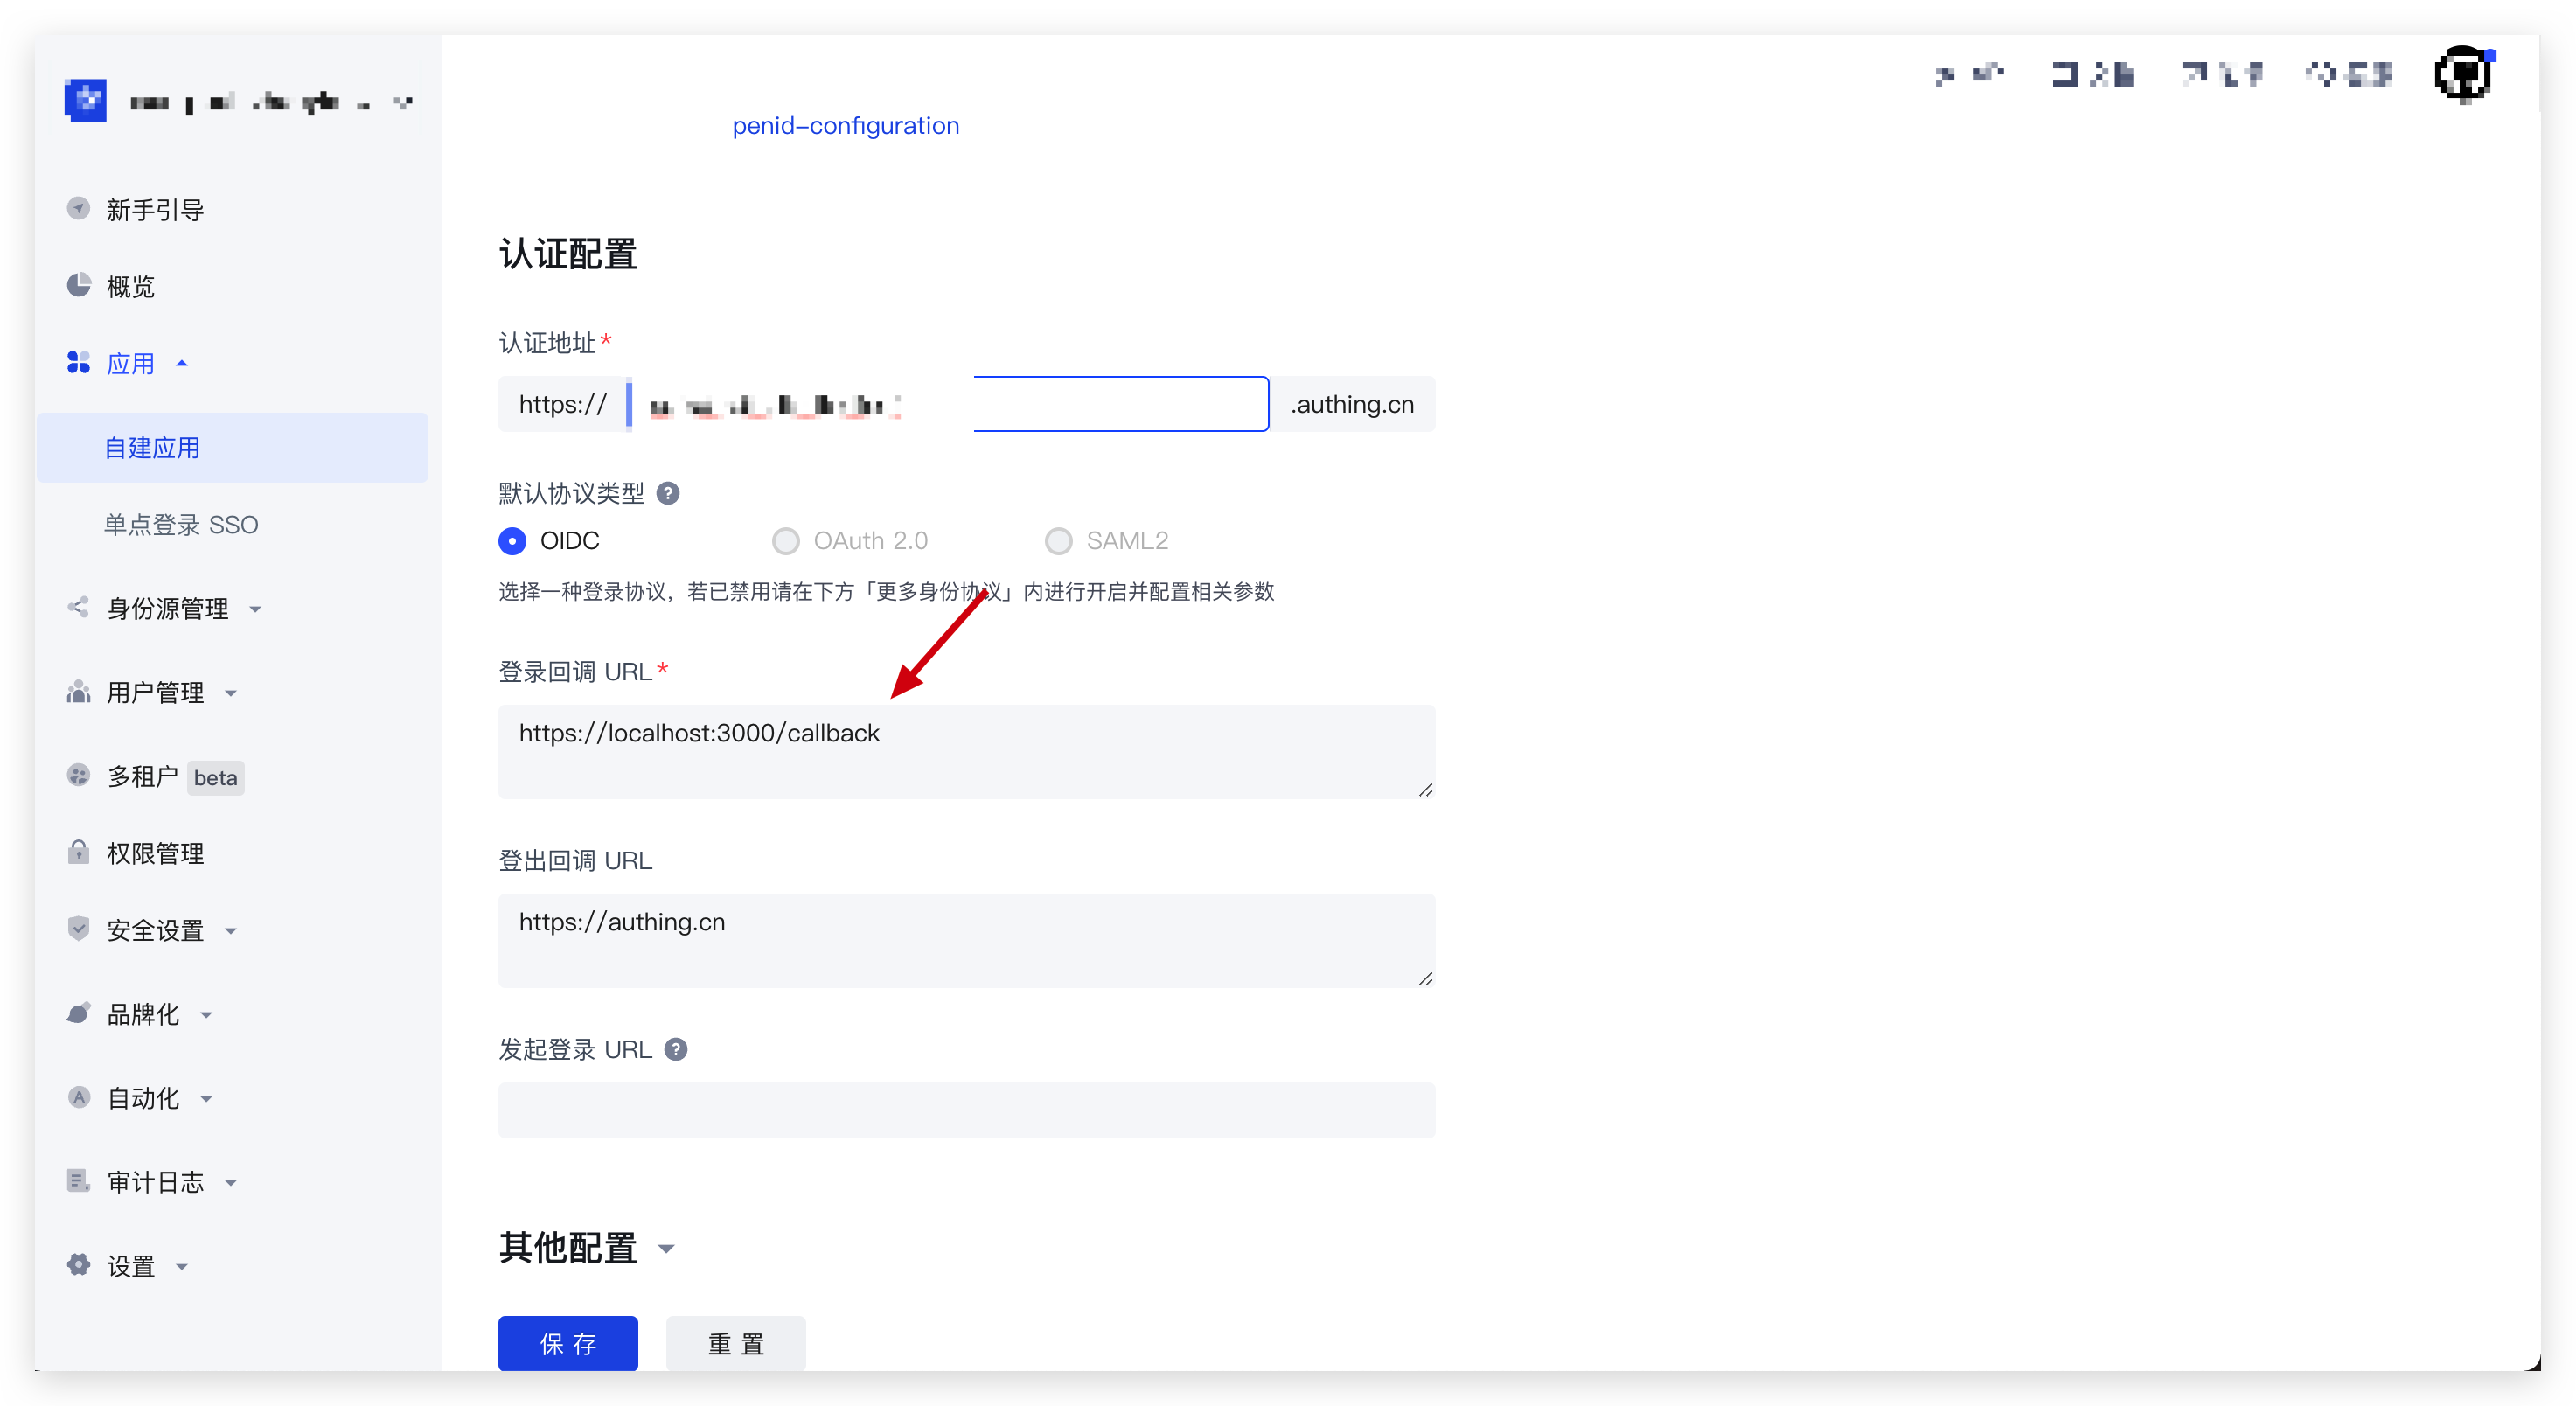Keep OIDC selected by clicking its radio button
Image resolution: width=2576 pixels, height=1406 pixels.
click(x=512, y=540)
